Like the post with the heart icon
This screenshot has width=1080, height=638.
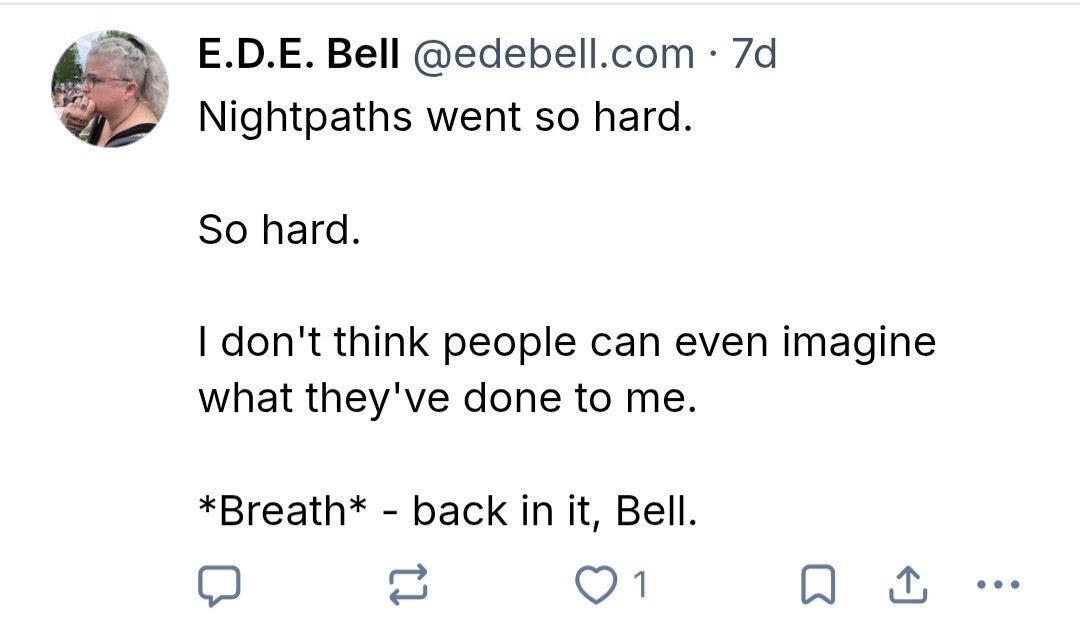(x=599, y=584)
